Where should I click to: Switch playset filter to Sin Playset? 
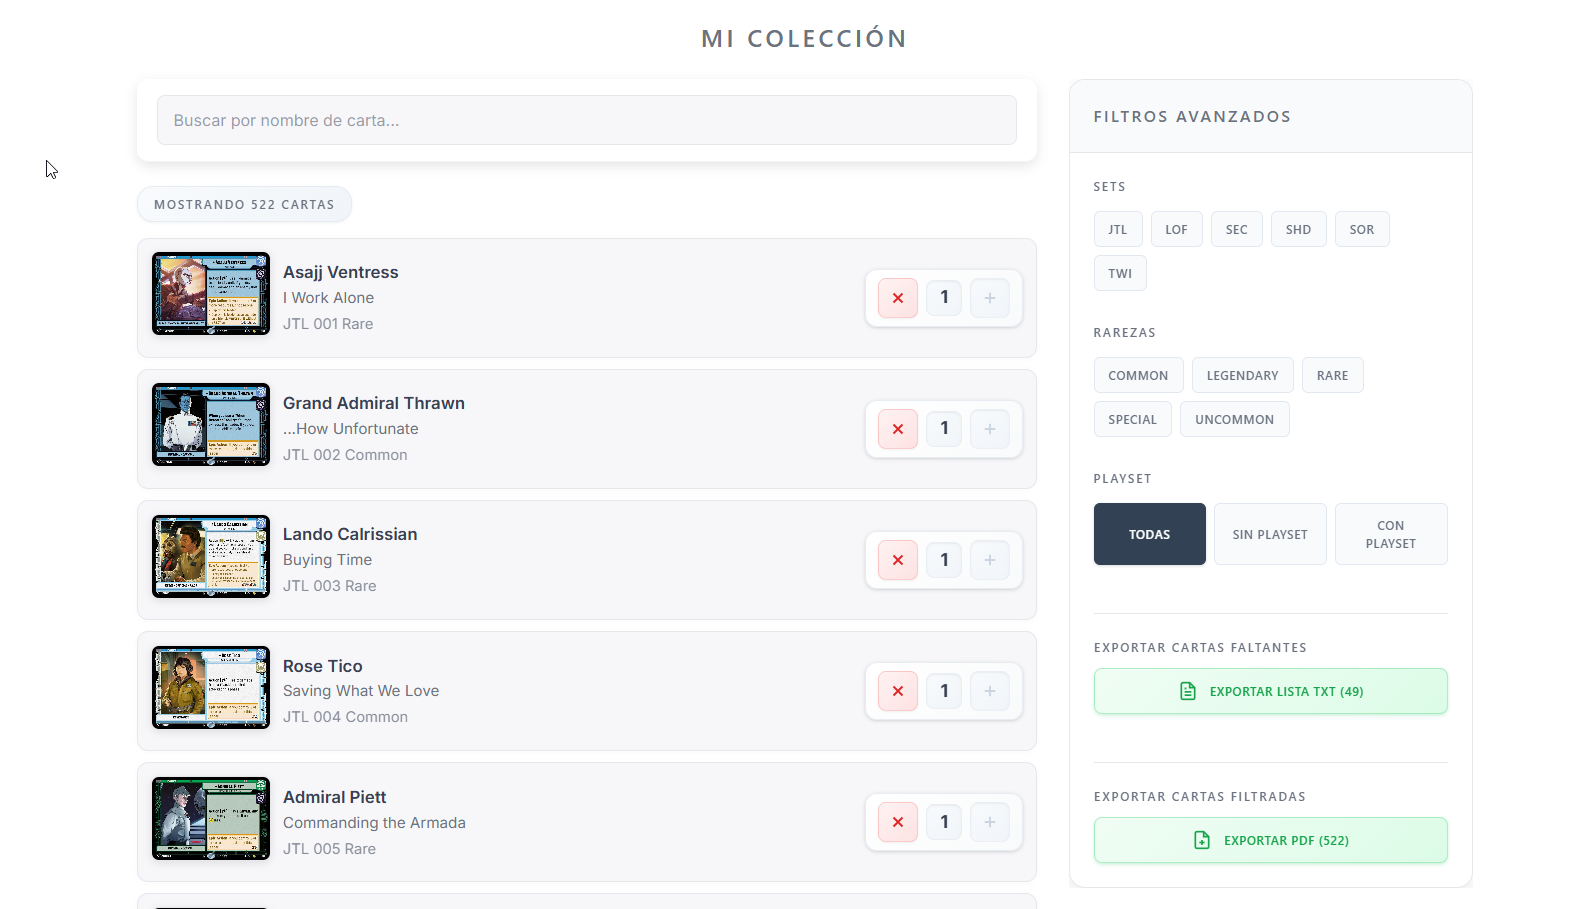[1269, 534]
